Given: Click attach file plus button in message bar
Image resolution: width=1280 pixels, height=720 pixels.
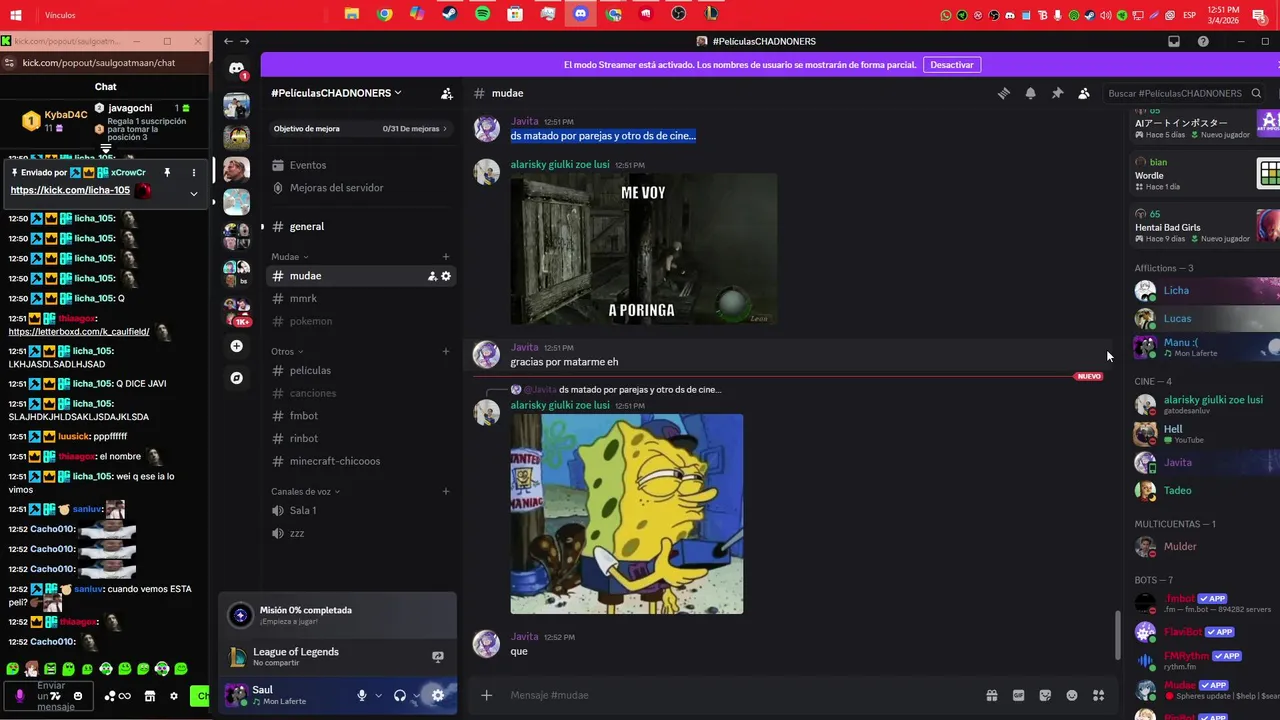Looking at the screenshot, I should coord(487,695).
